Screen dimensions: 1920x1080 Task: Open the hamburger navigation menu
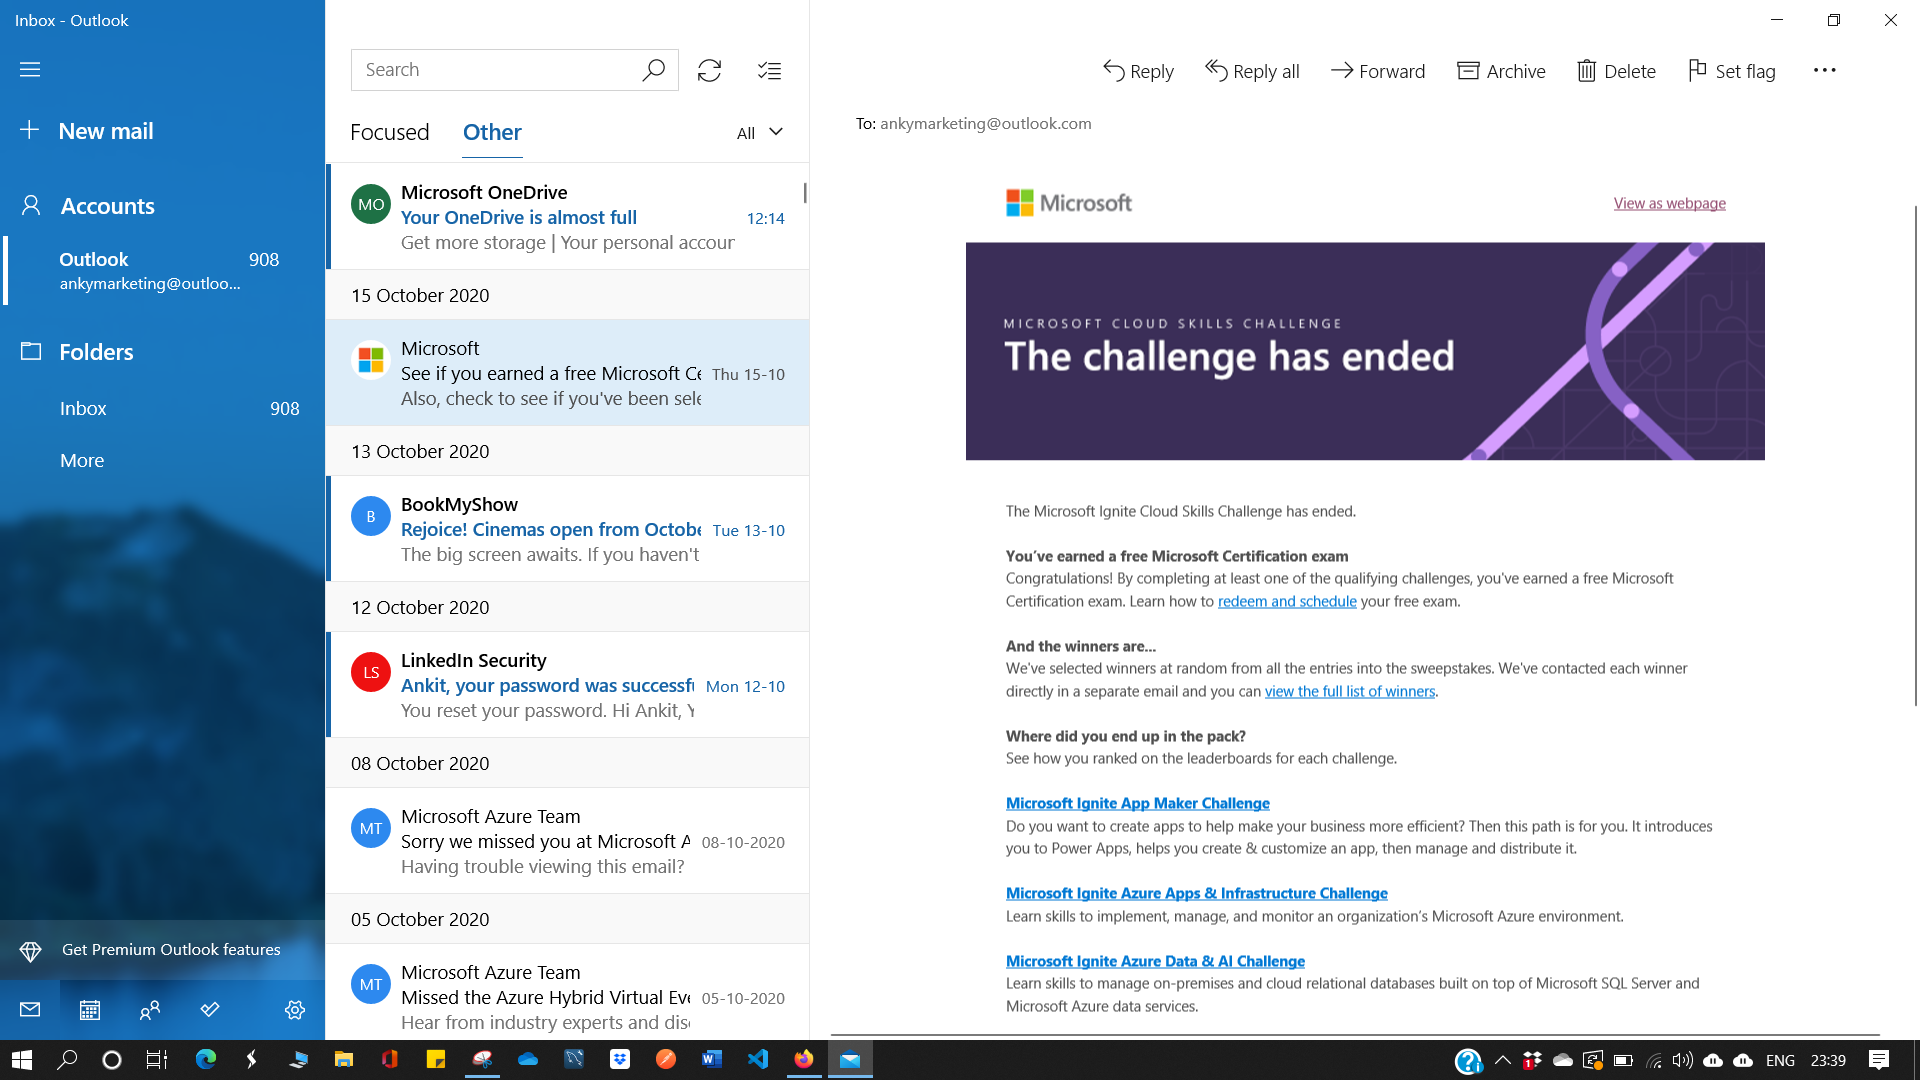30,69
